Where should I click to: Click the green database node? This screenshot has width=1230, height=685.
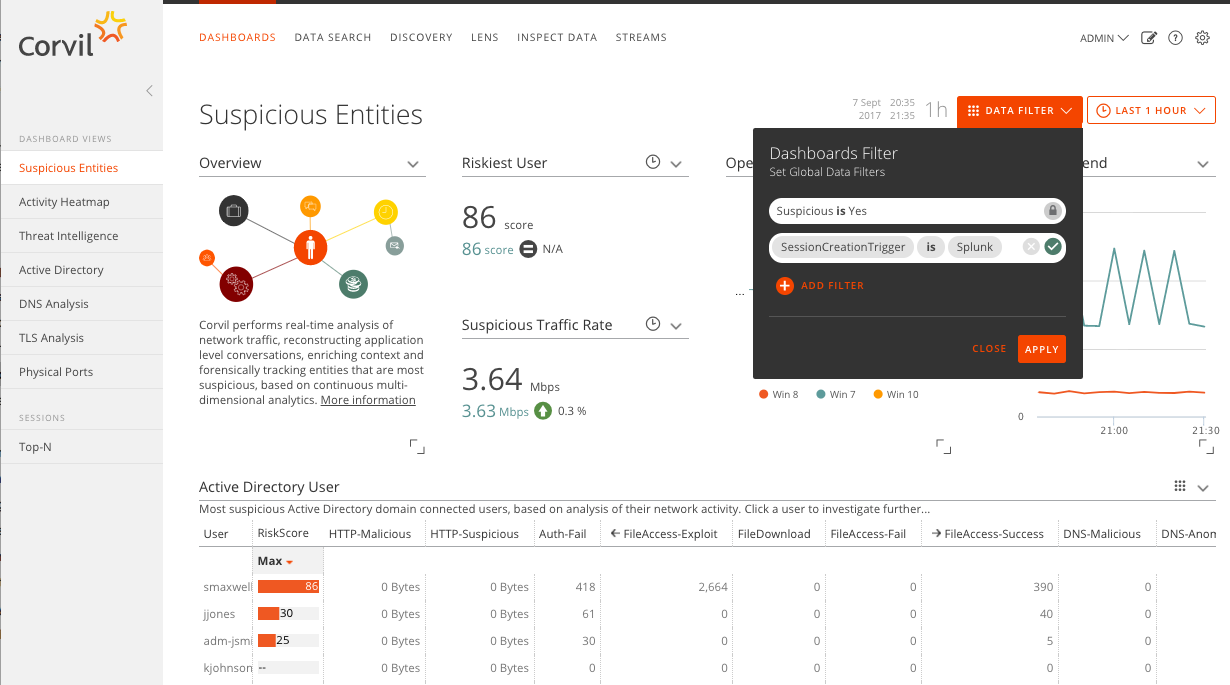(x=353, y=283)
